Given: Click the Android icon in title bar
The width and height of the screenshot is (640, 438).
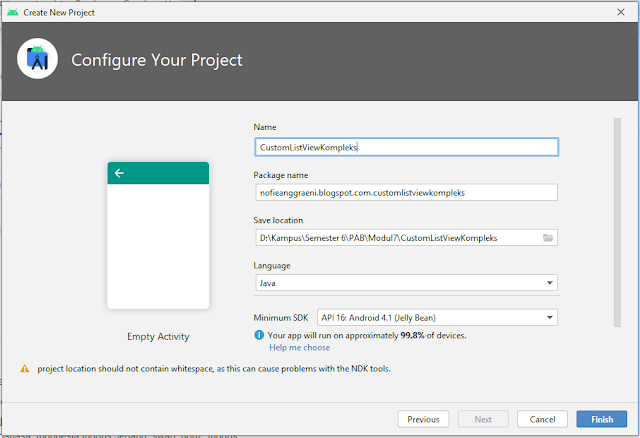Looking at the screenshot, I should point(13,12).
